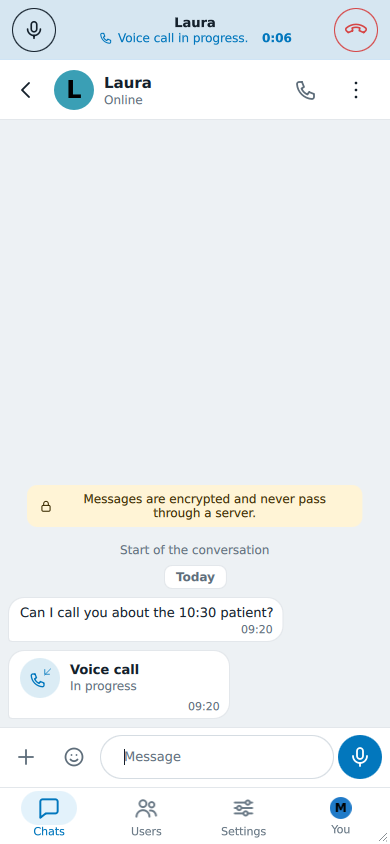Start a call using the header phone icon

tap(306, 90)
